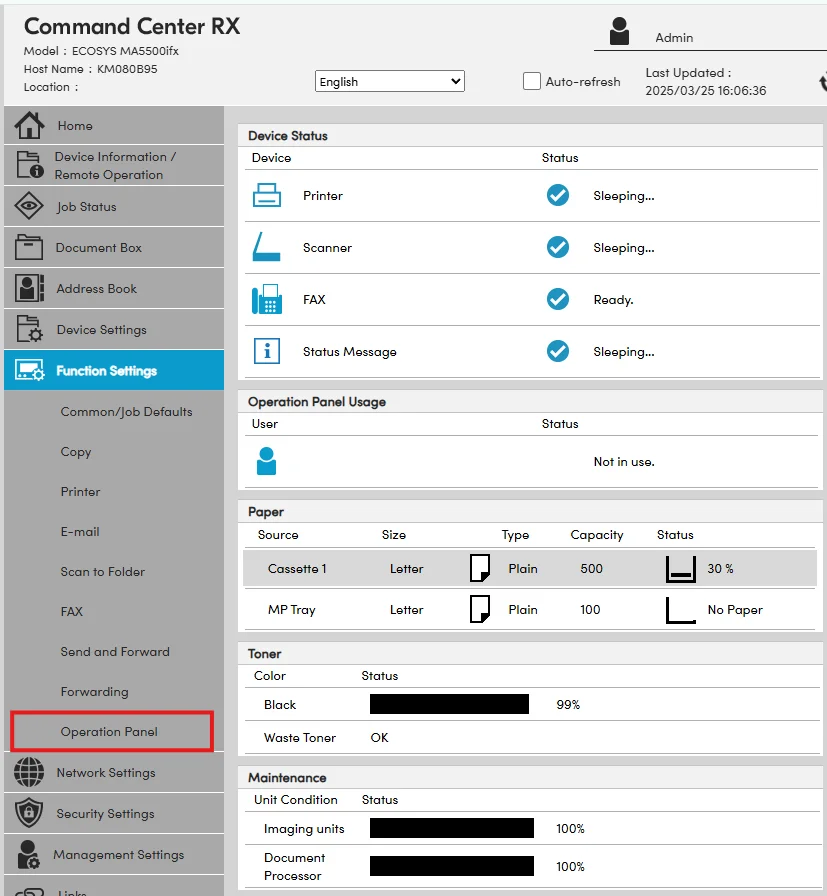The height and width of the screenshot is (896, 827).
Task: Select the Cassette 1 paper row
Action: pyautogui.click(x=529, y=569)
